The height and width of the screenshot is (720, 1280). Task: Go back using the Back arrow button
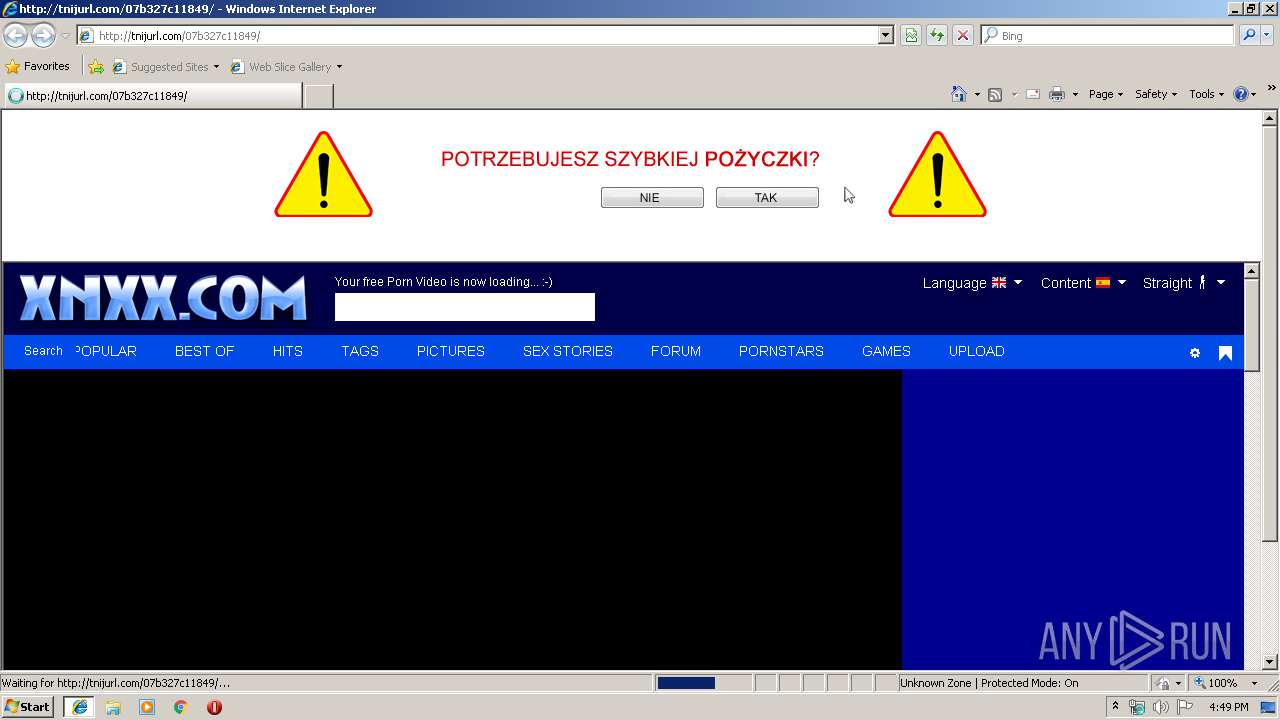(16, 35)
